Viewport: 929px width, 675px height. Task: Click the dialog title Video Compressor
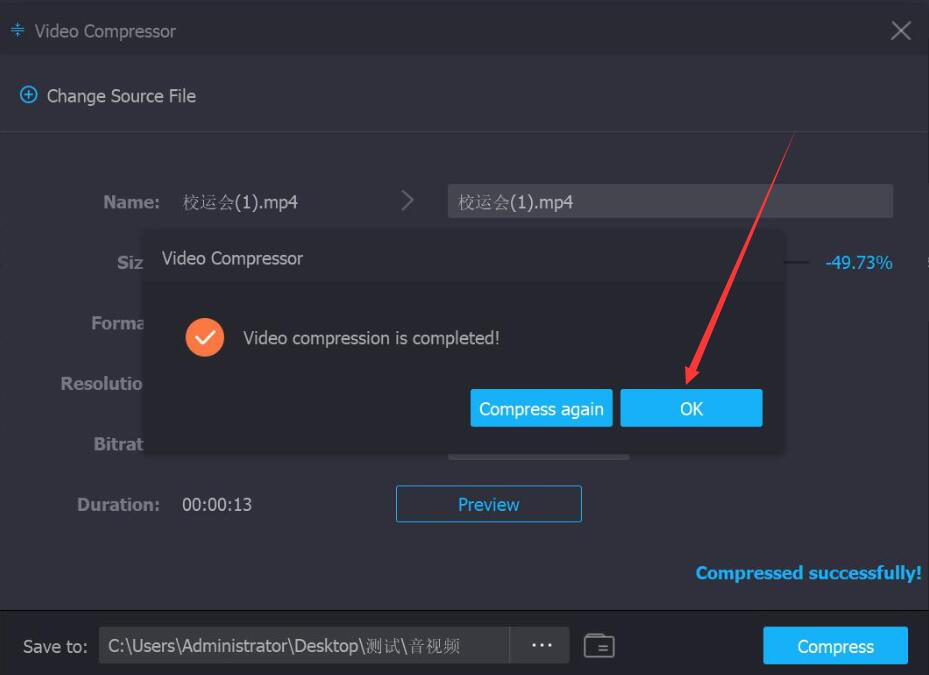click(232, 258)
